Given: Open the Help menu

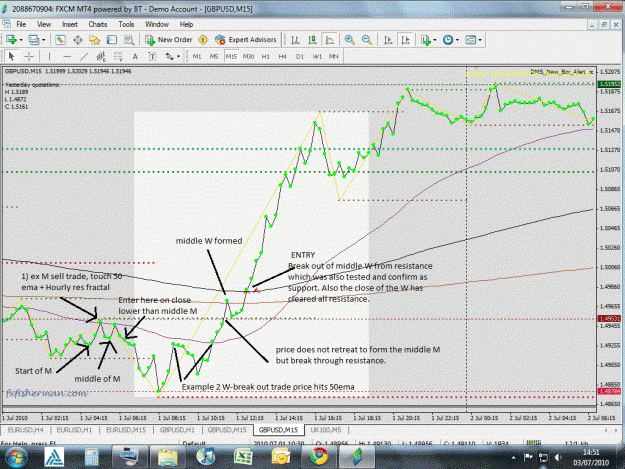Looking at the screenshot, I should tap(186, 24).
